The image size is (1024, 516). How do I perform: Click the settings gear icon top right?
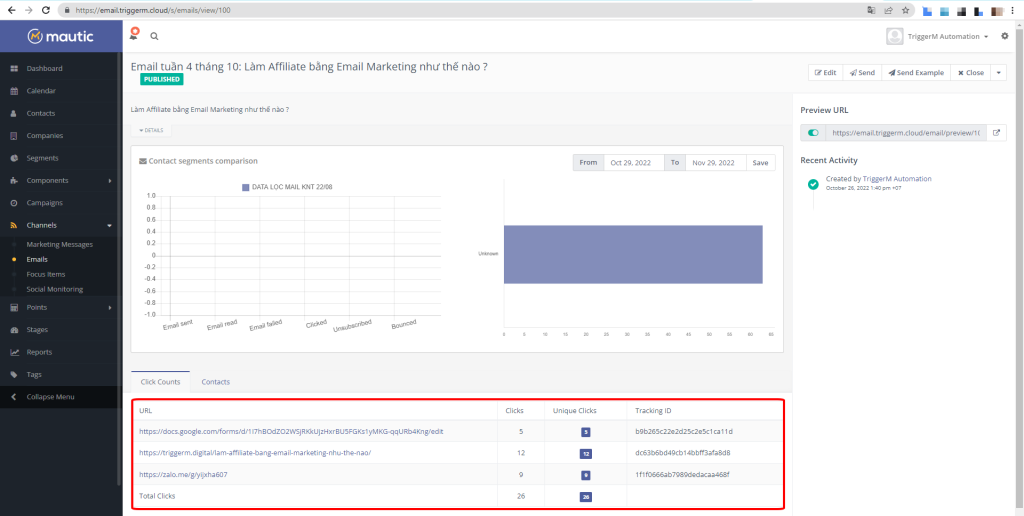[x=1005, y=36]
